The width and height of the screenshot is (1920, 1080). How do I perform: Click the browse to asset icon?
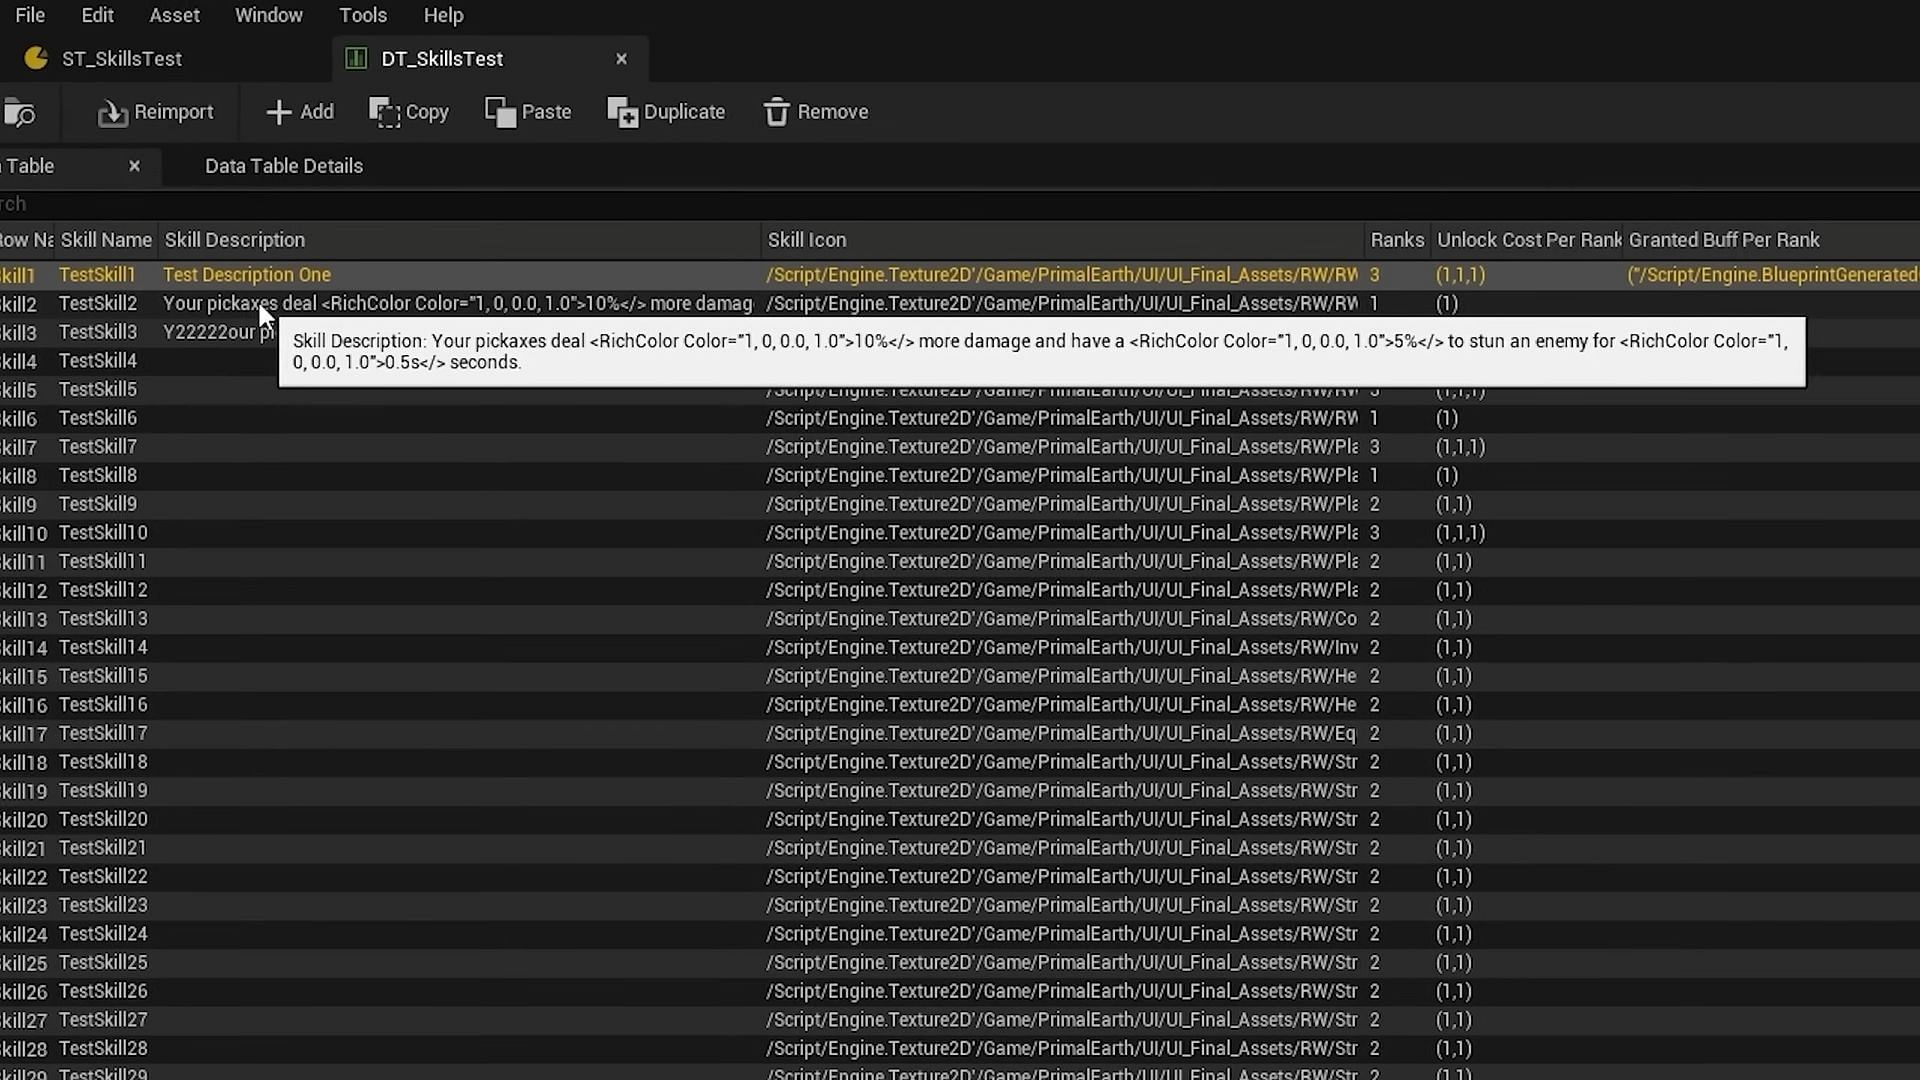pyautogui.click(x=19, y=113)
